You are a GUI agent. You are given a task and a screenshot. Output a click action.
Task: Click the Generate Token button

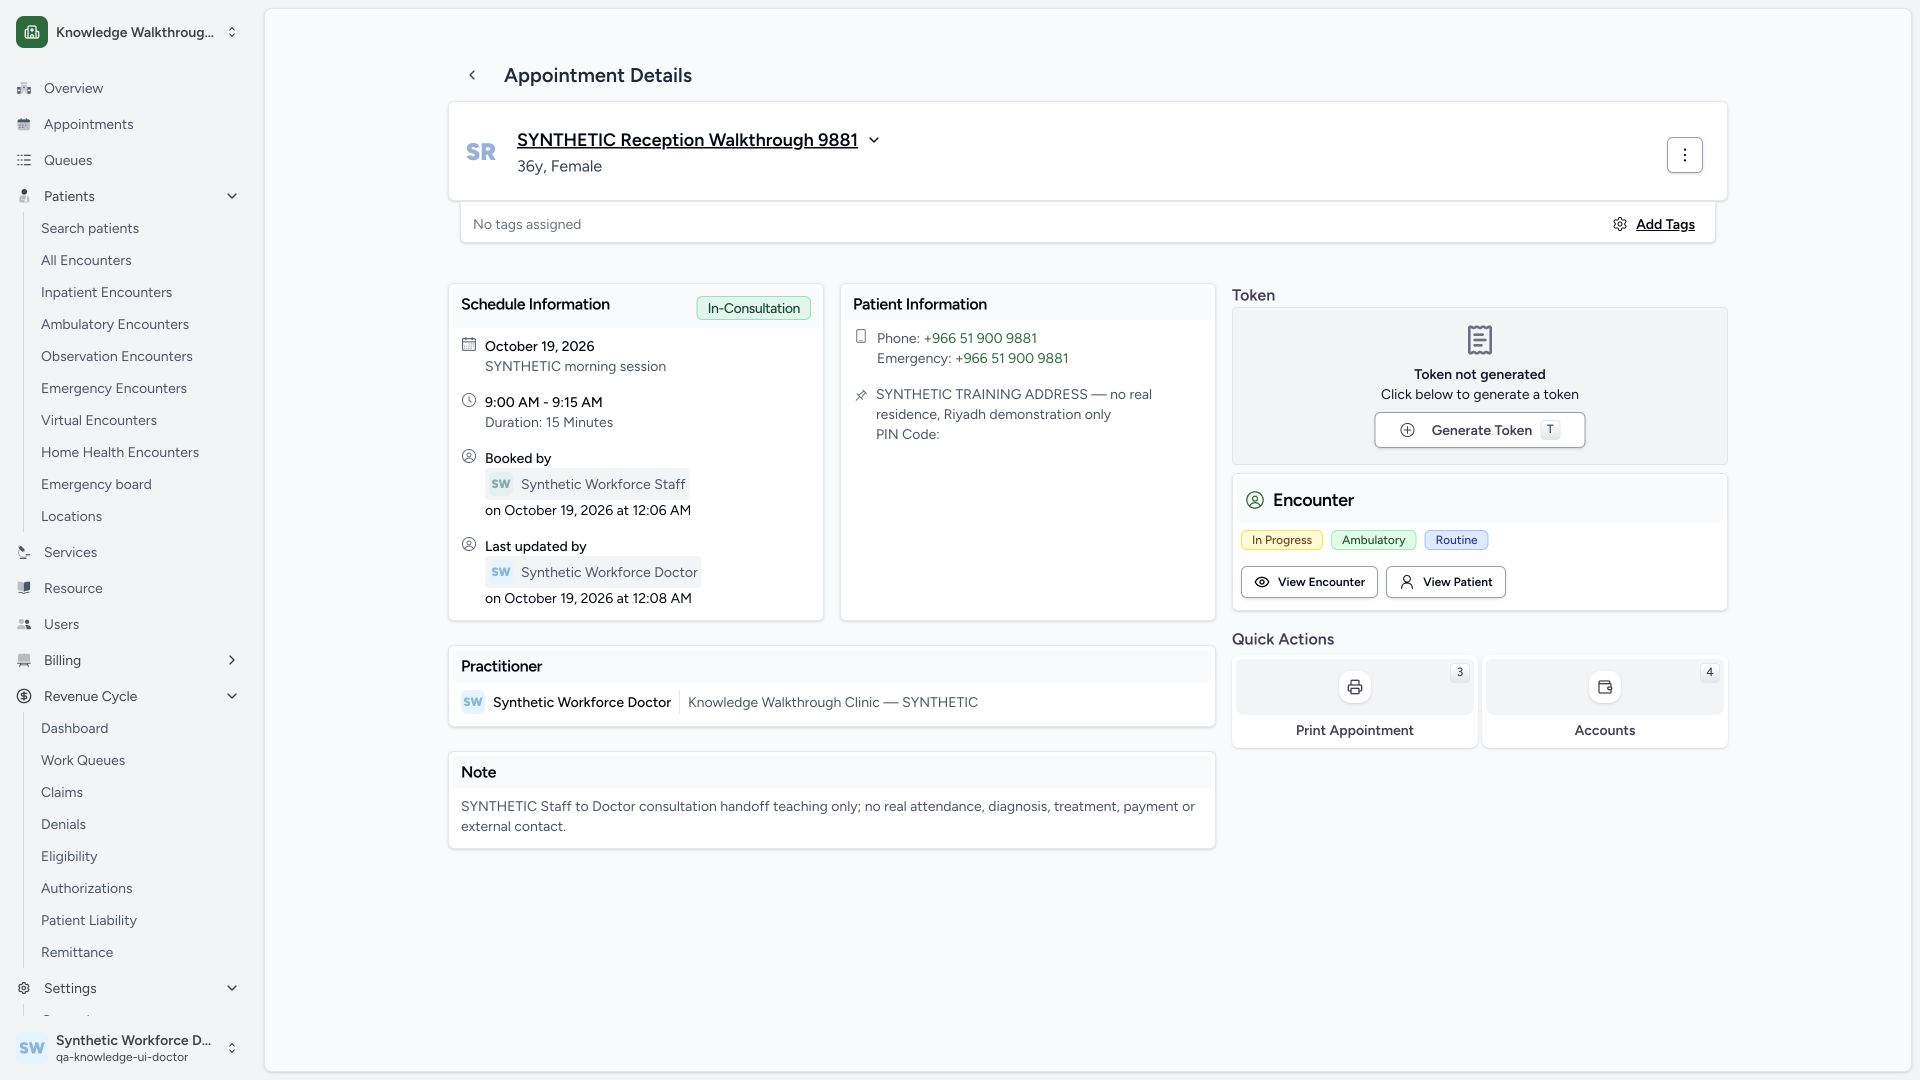(x=1479, y=430)
